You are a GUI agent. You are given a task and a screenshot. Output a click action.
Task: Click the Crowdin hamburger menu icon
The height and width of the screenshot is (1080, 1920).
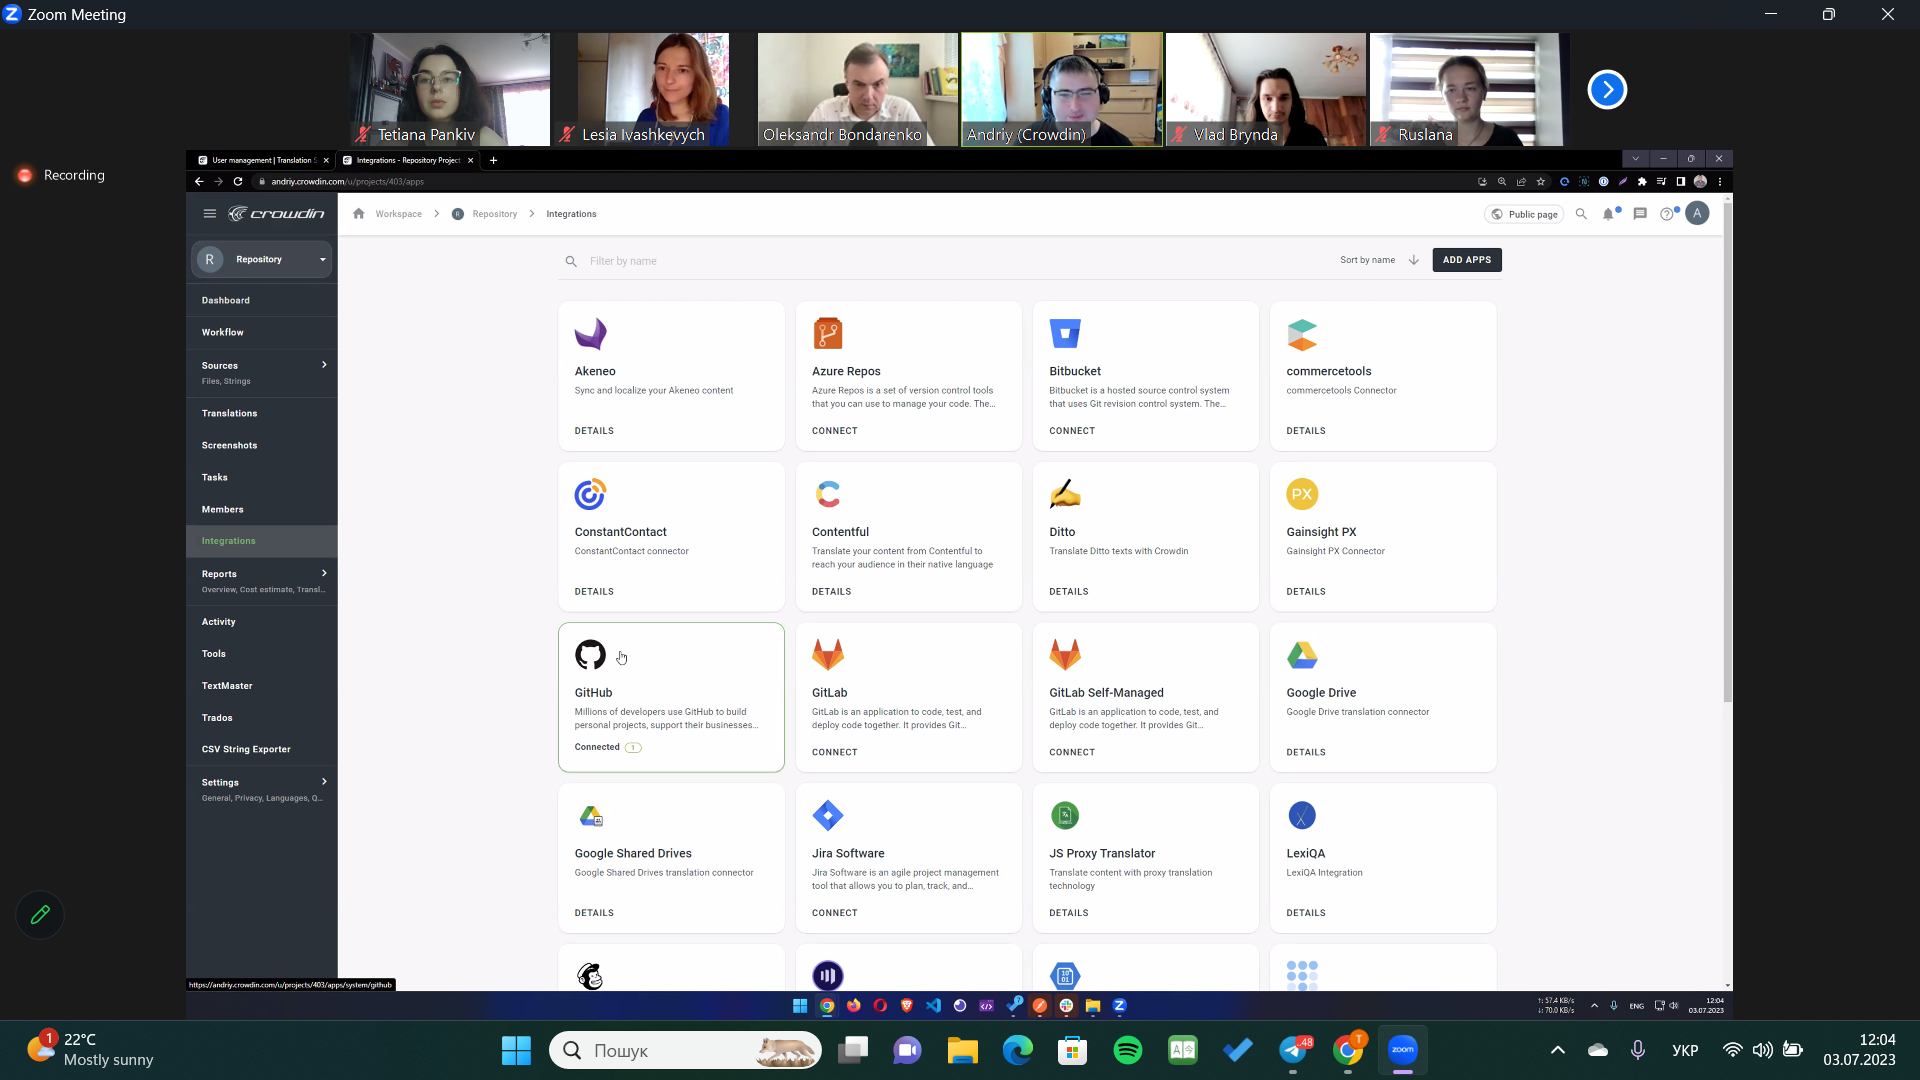[x=209, y=214]
